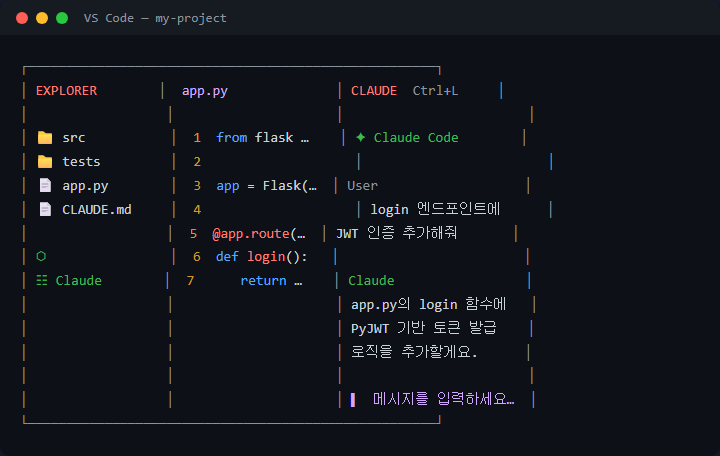This screenshot has height=456, width=720.
Task: Click line number 1 in the editor
Action: (x=197, y=137)
